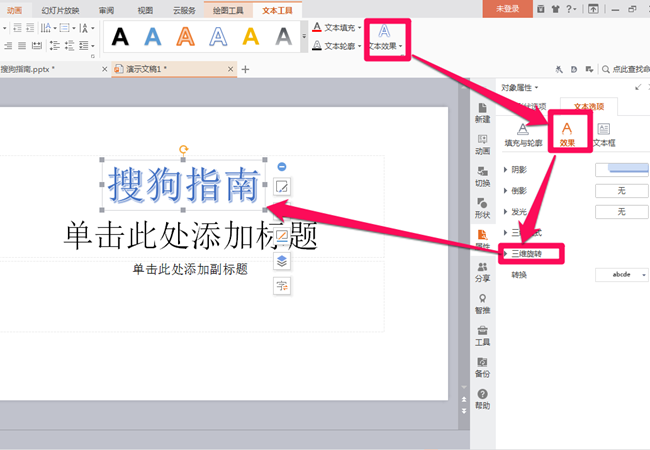
Task: Click the 未登录 login button
Action: click(507, 9)
